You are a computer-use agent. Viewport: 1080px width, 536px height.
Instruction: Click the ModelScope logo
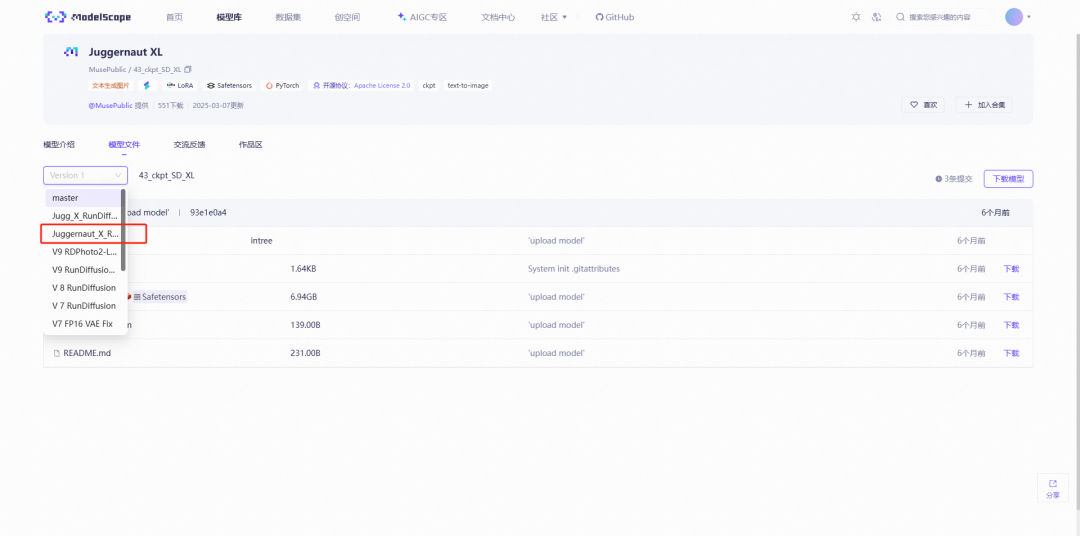point(87,17)
